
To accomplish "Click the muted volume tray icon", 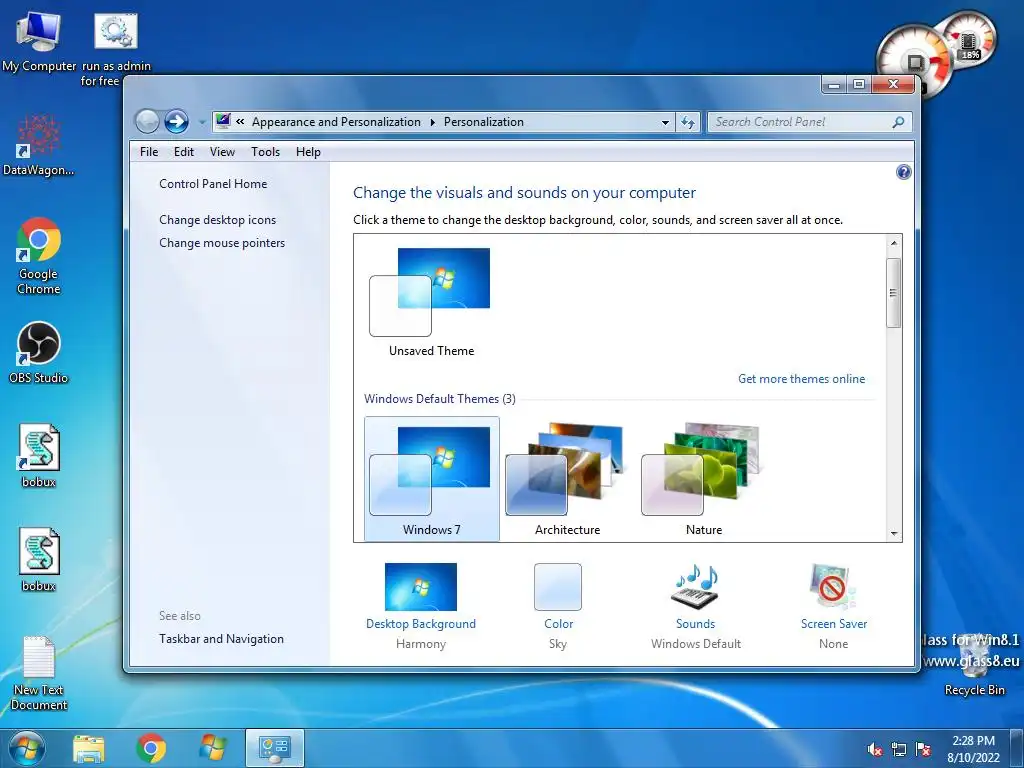I will click(874, 749).
